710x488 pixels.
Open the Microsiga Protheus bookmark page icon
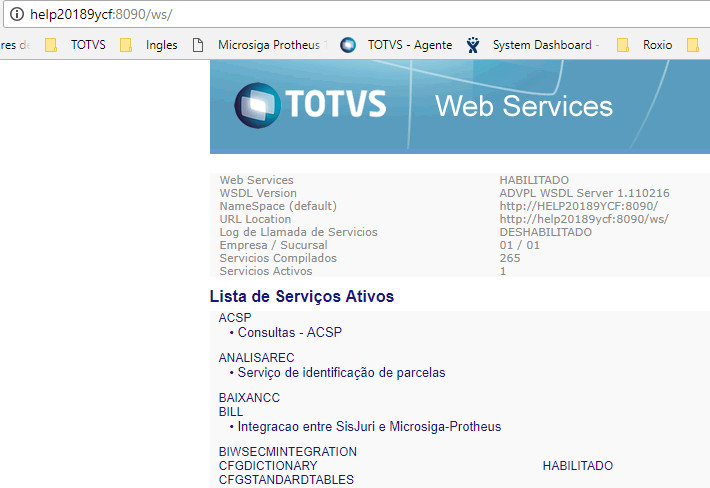click(198, 45)
